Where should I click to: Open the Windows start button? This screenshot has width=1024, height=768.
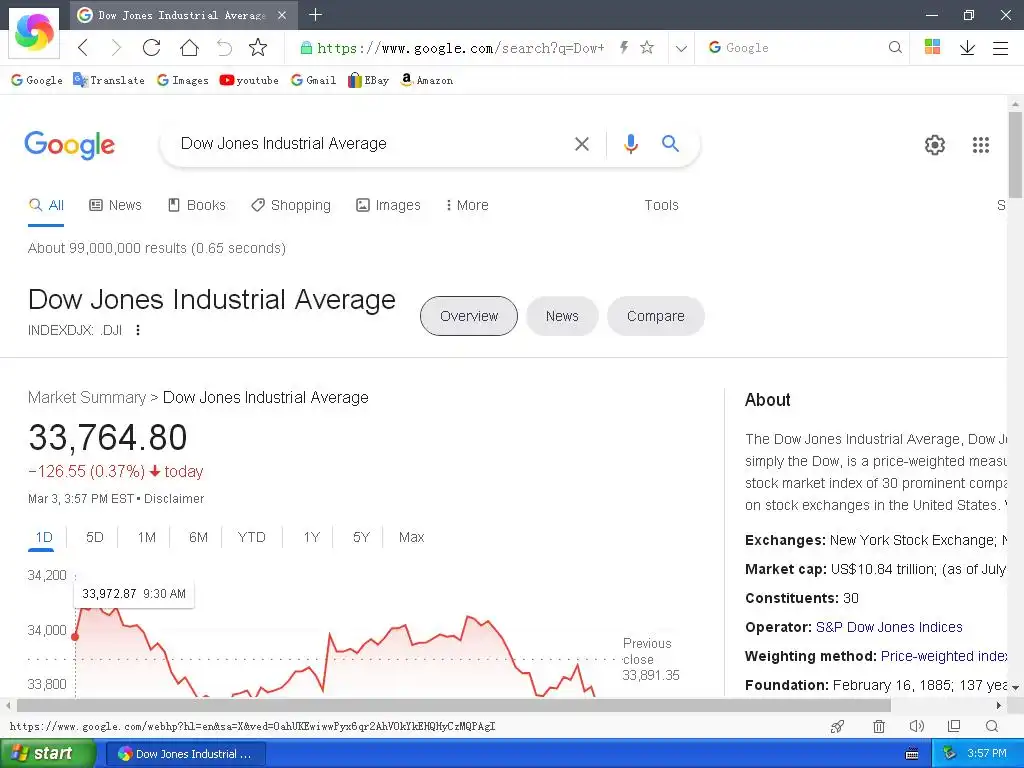[x=46, y=754]
